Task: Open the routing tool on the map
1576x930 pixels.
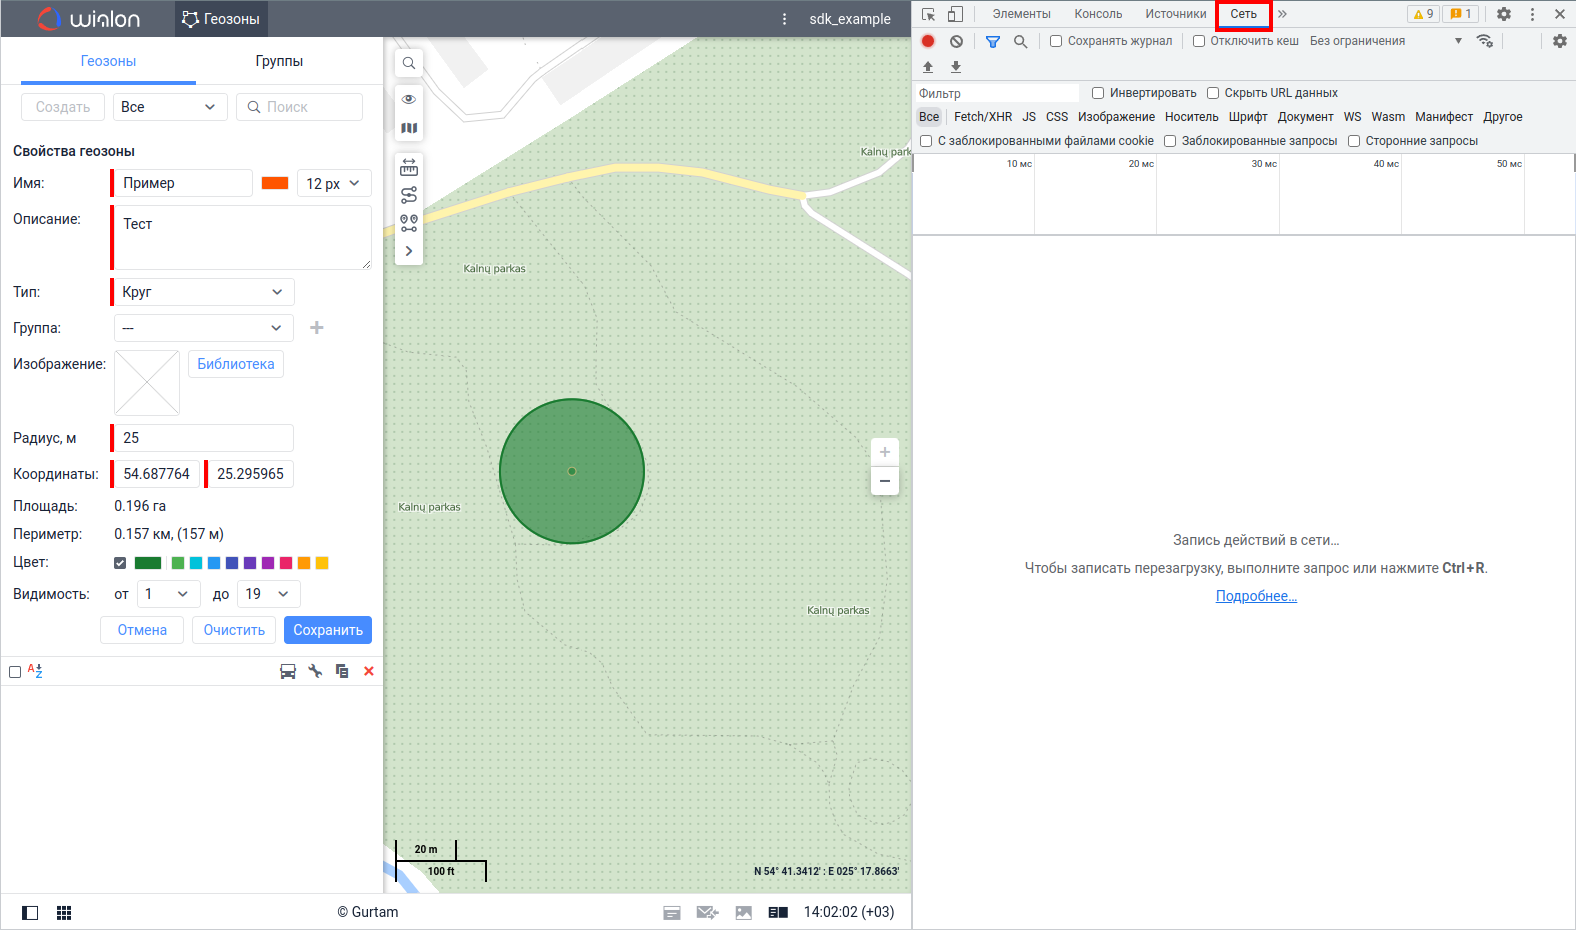Action: coord(409,195)
